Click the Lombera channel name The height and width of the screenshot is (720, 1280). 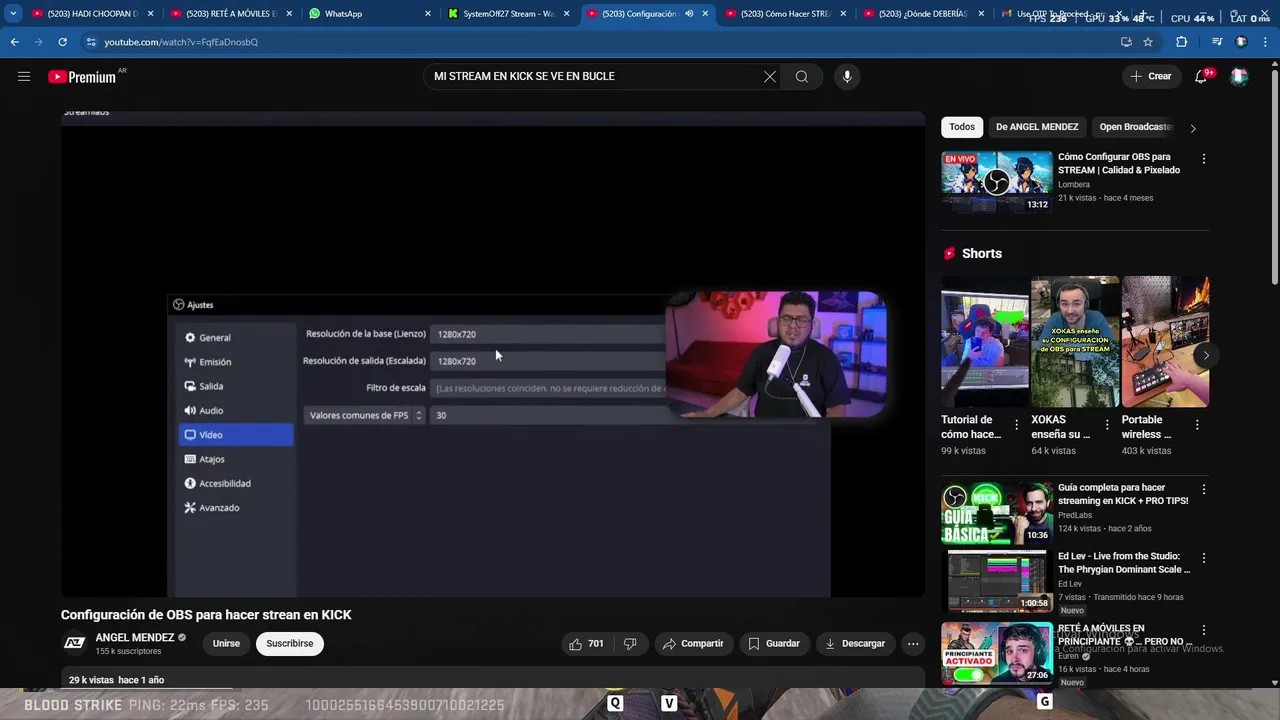click(x=1074, y=185)
